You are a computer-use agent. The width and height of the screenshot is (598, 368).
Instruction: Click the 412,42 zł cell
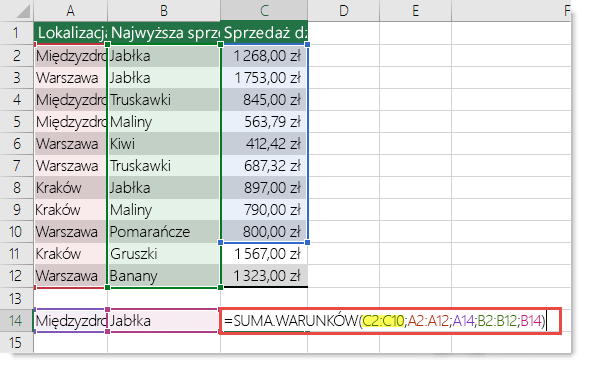pos(264,144)
